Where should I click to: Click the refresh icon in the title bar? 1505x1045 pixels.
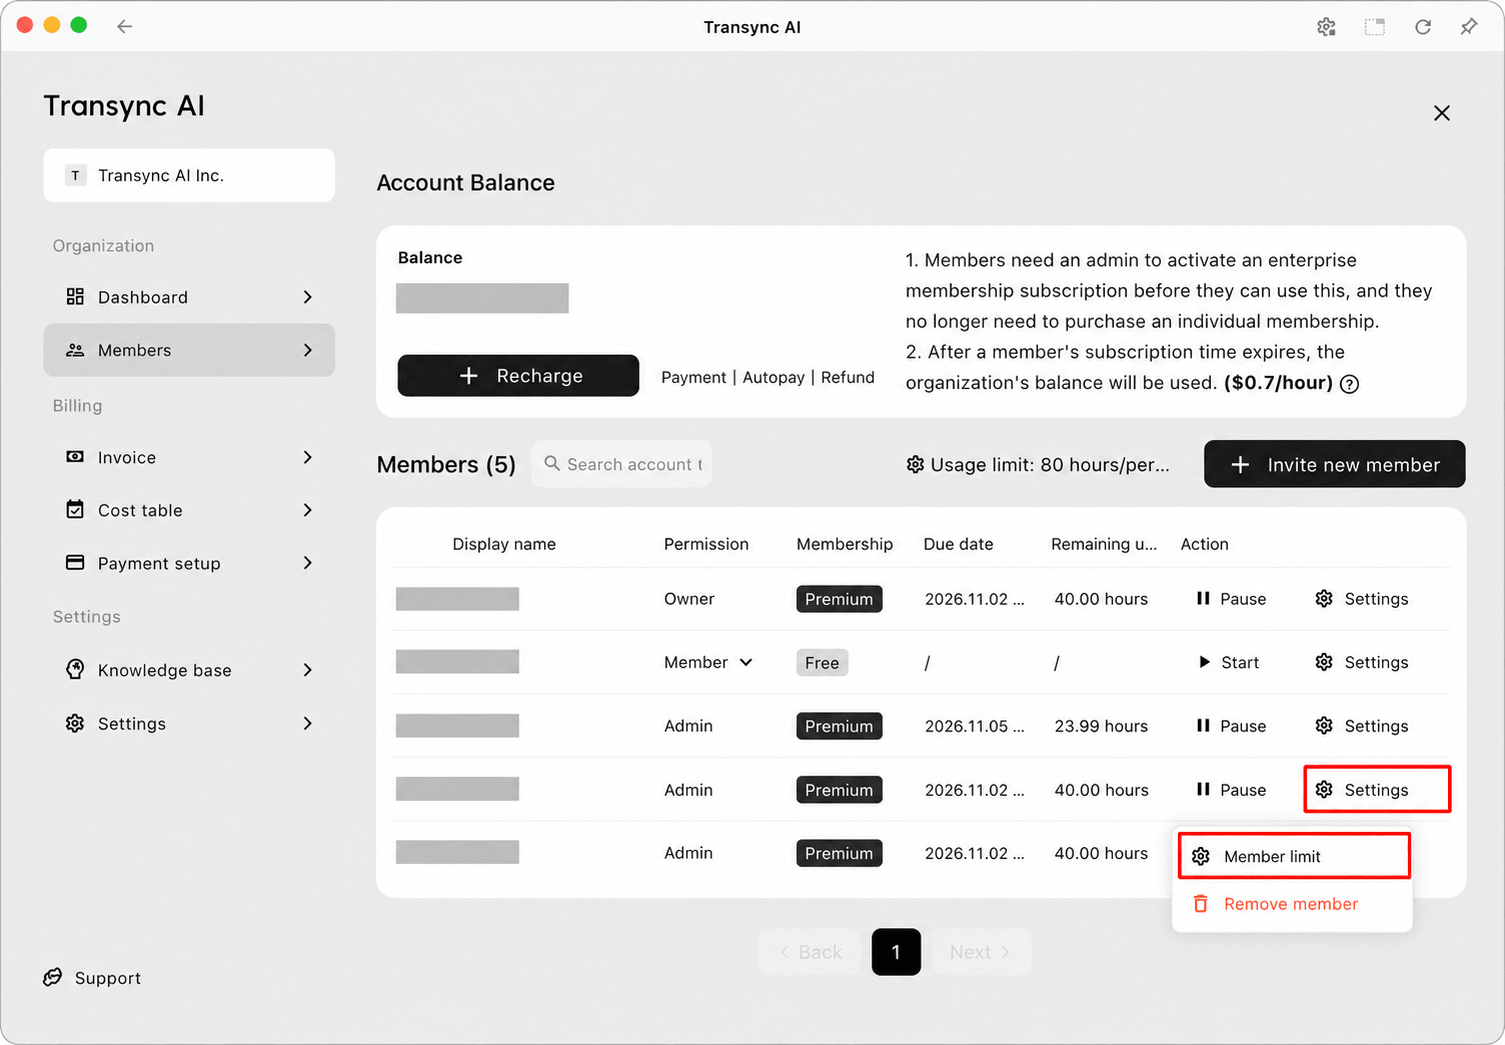(x=1422, y=27)
